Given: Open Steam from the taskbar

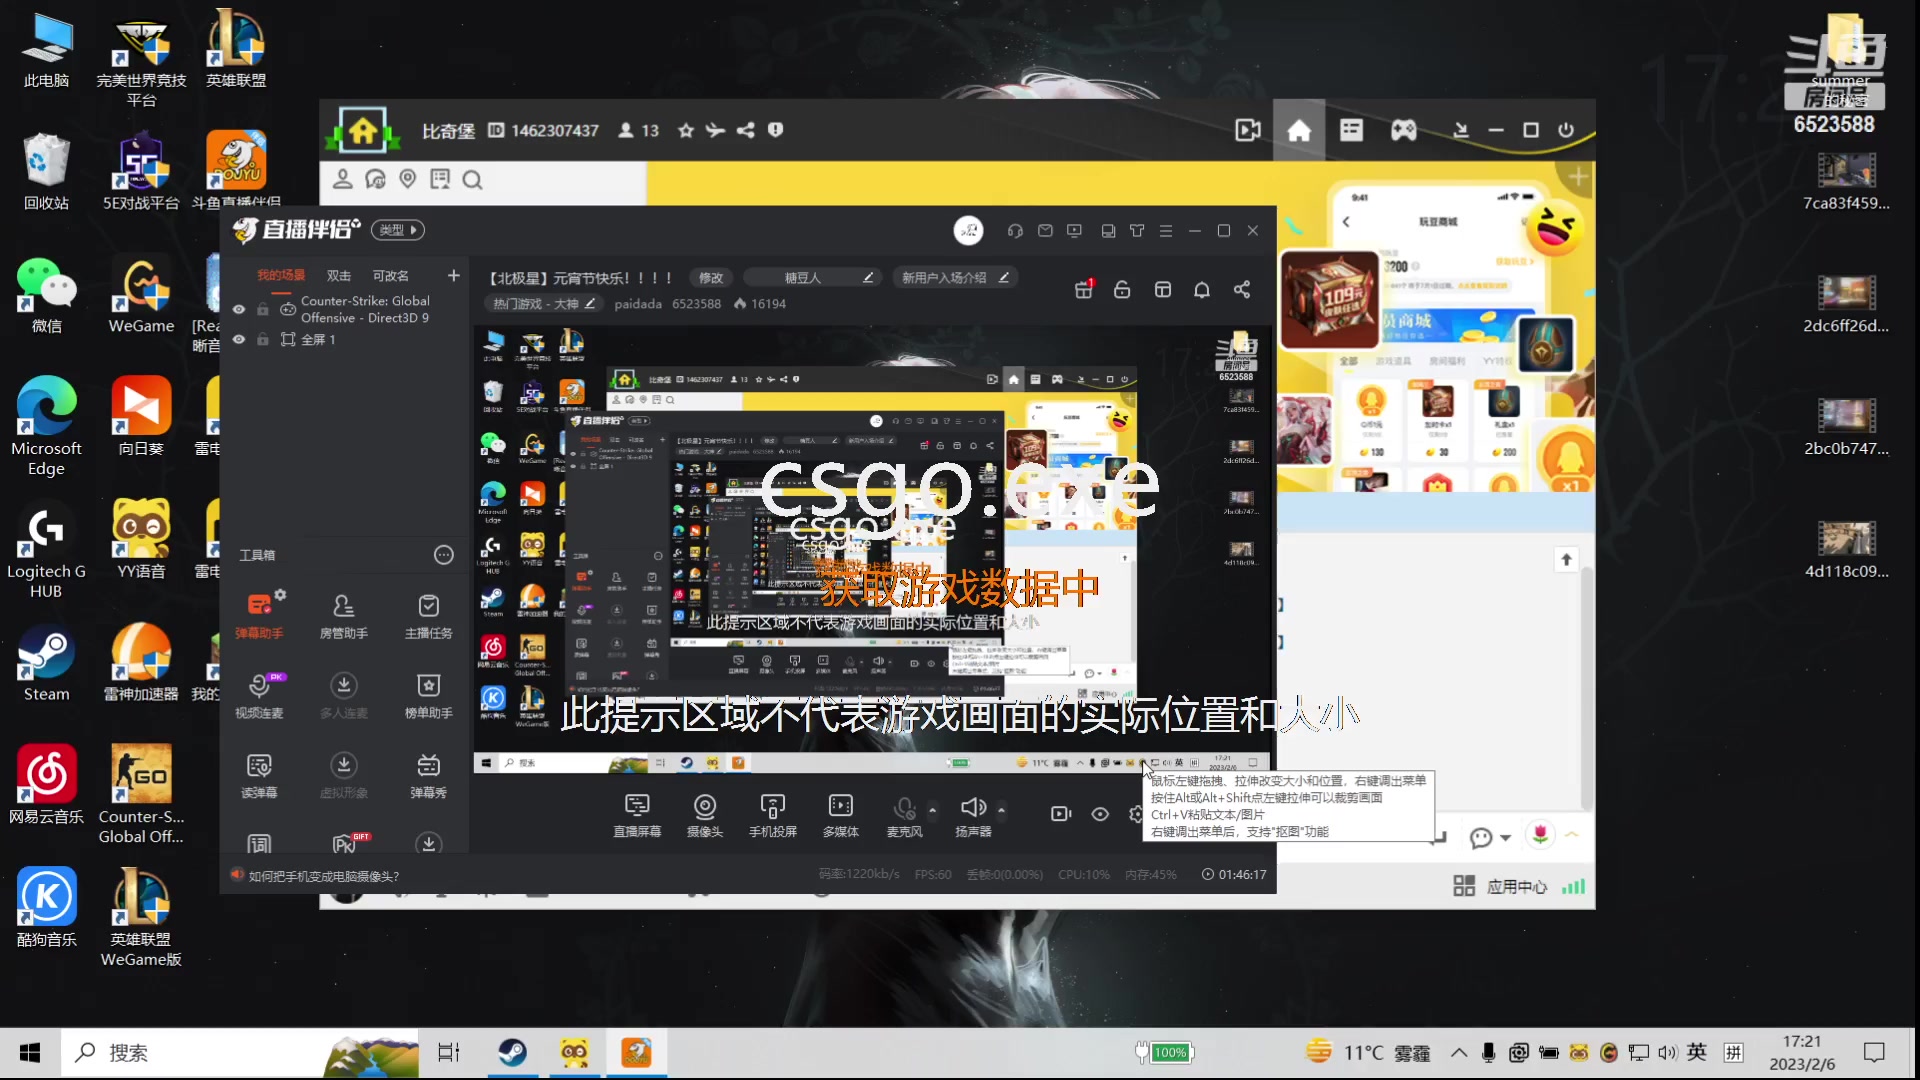Looking at the screenshot, I should coord(512,1052).
